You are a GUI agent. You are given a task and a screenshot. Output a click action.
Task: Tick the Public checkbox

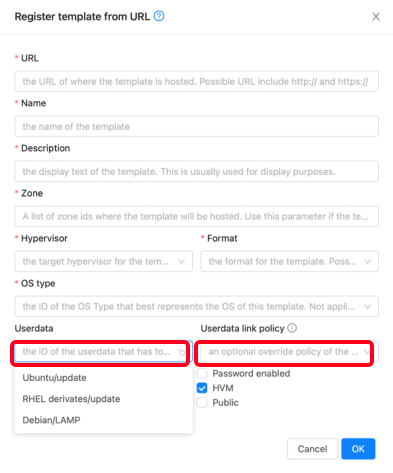tap(202, 403)
